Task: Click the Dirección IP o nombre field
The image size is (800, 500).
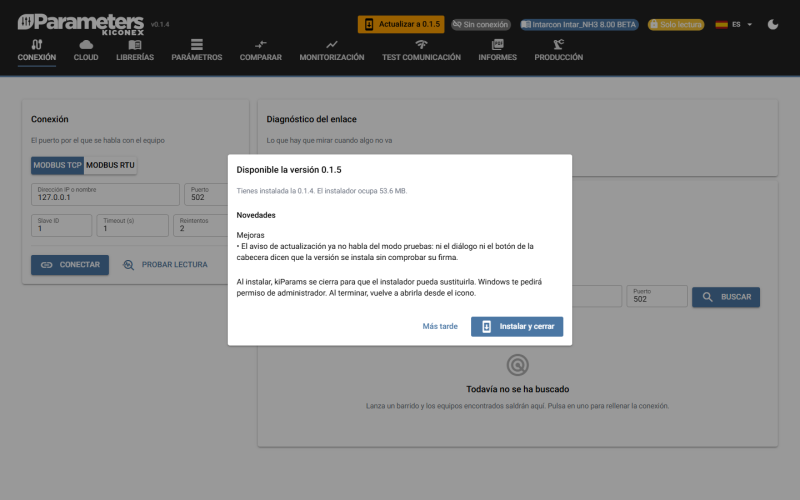Action: 105,194
